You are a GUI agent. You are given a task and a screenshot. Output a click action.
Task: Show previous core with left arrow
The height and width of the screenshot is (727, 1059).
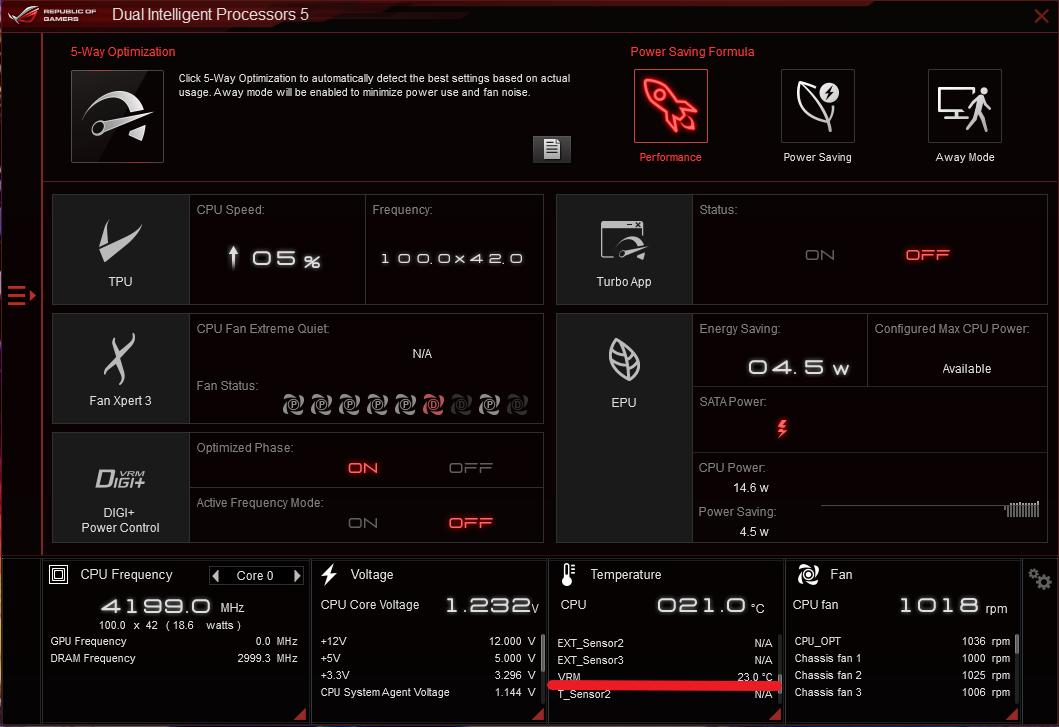(x=216, y=576)
